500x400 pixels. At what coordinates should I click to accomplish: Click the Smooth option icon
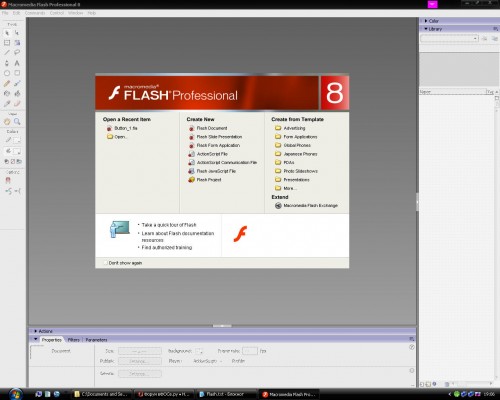coord(9,191)
